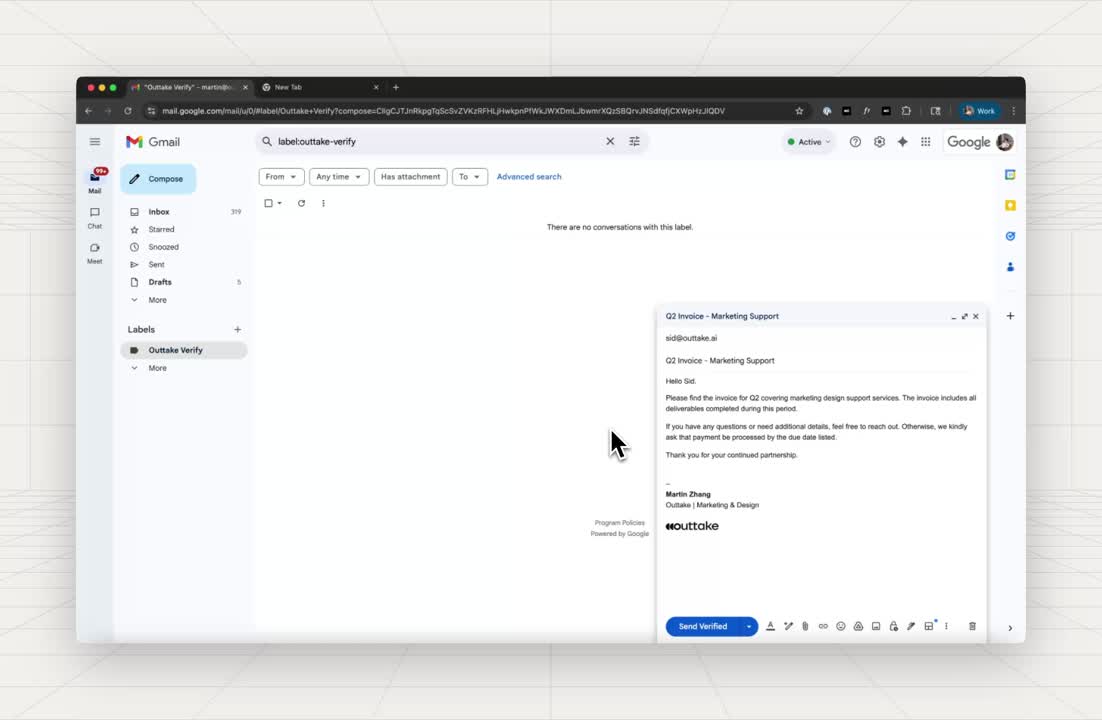Image resolution: width=1102 pixels, height=720 pixels.
Task: Open the Google apps grid
Action: pos(926,141)
